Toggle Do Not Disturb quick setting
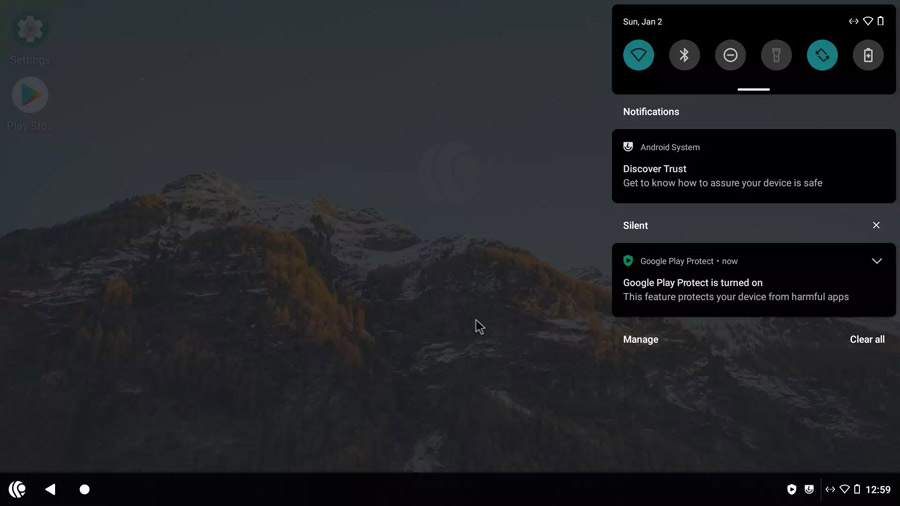This screenshot has width=900, height=506. 730,55
